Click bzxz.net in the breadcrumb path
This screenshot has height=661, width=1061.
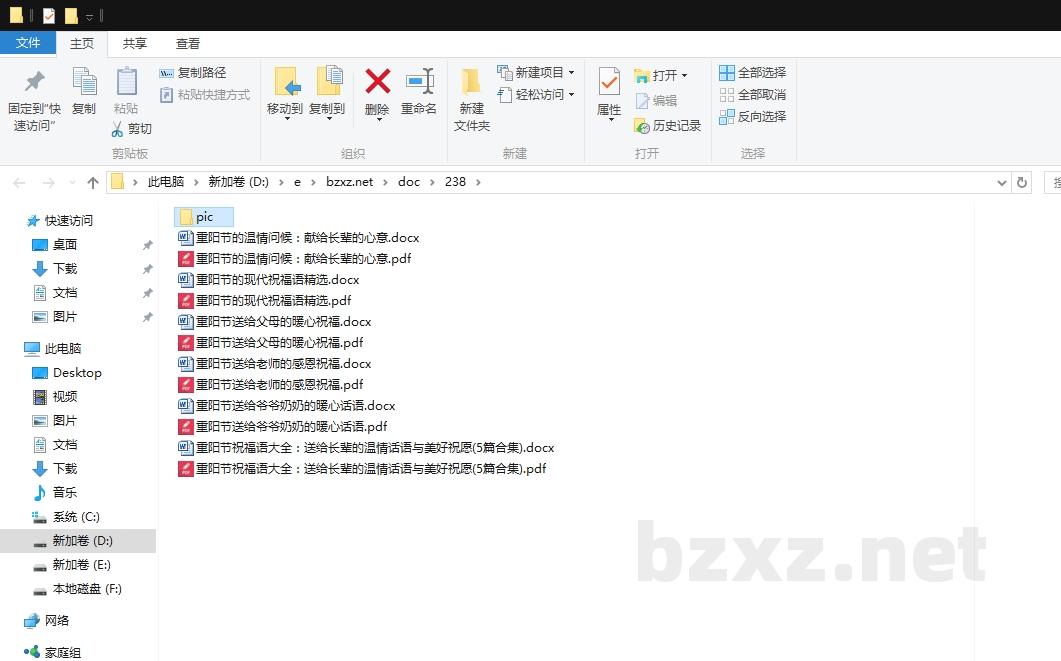click(x=349, y=182)
